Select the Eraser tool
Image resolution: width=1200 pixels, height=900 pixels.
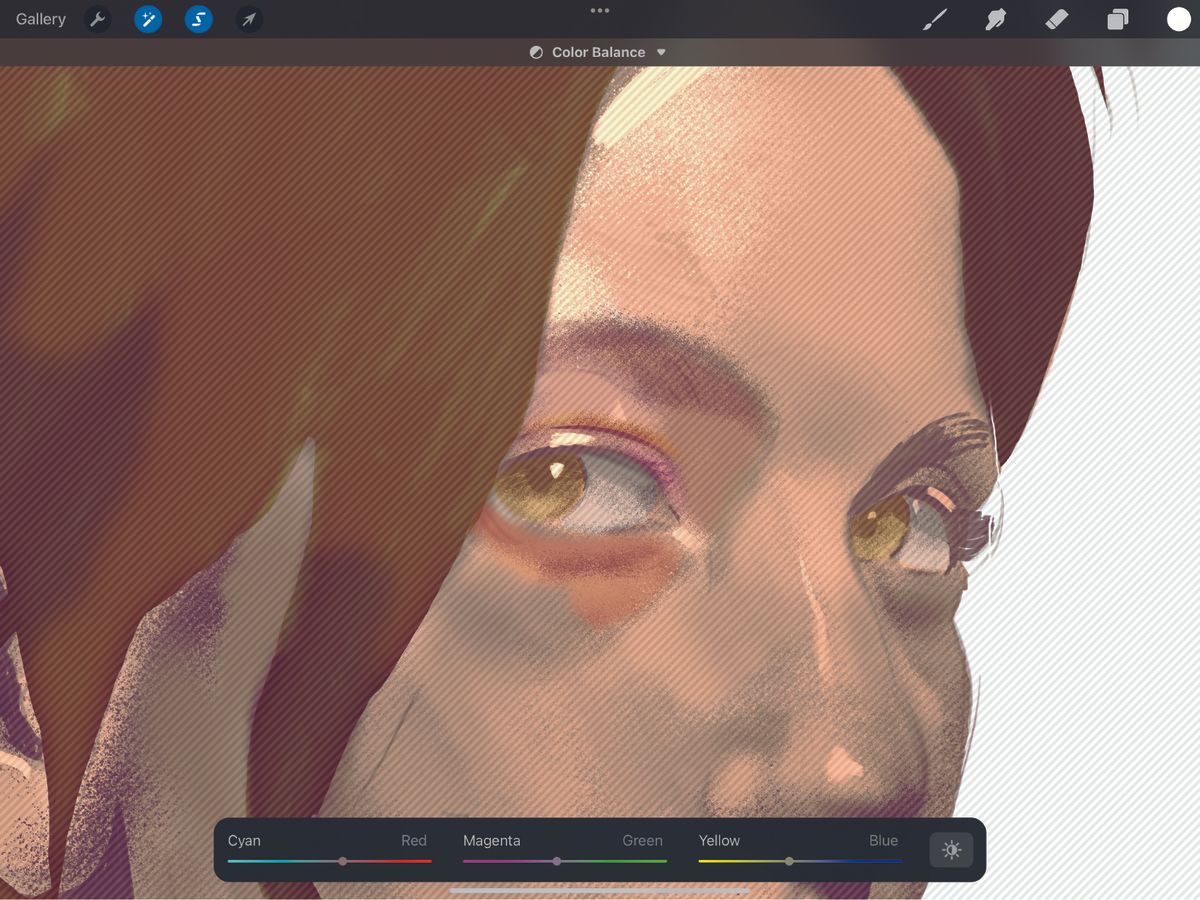click(1056, 19)
